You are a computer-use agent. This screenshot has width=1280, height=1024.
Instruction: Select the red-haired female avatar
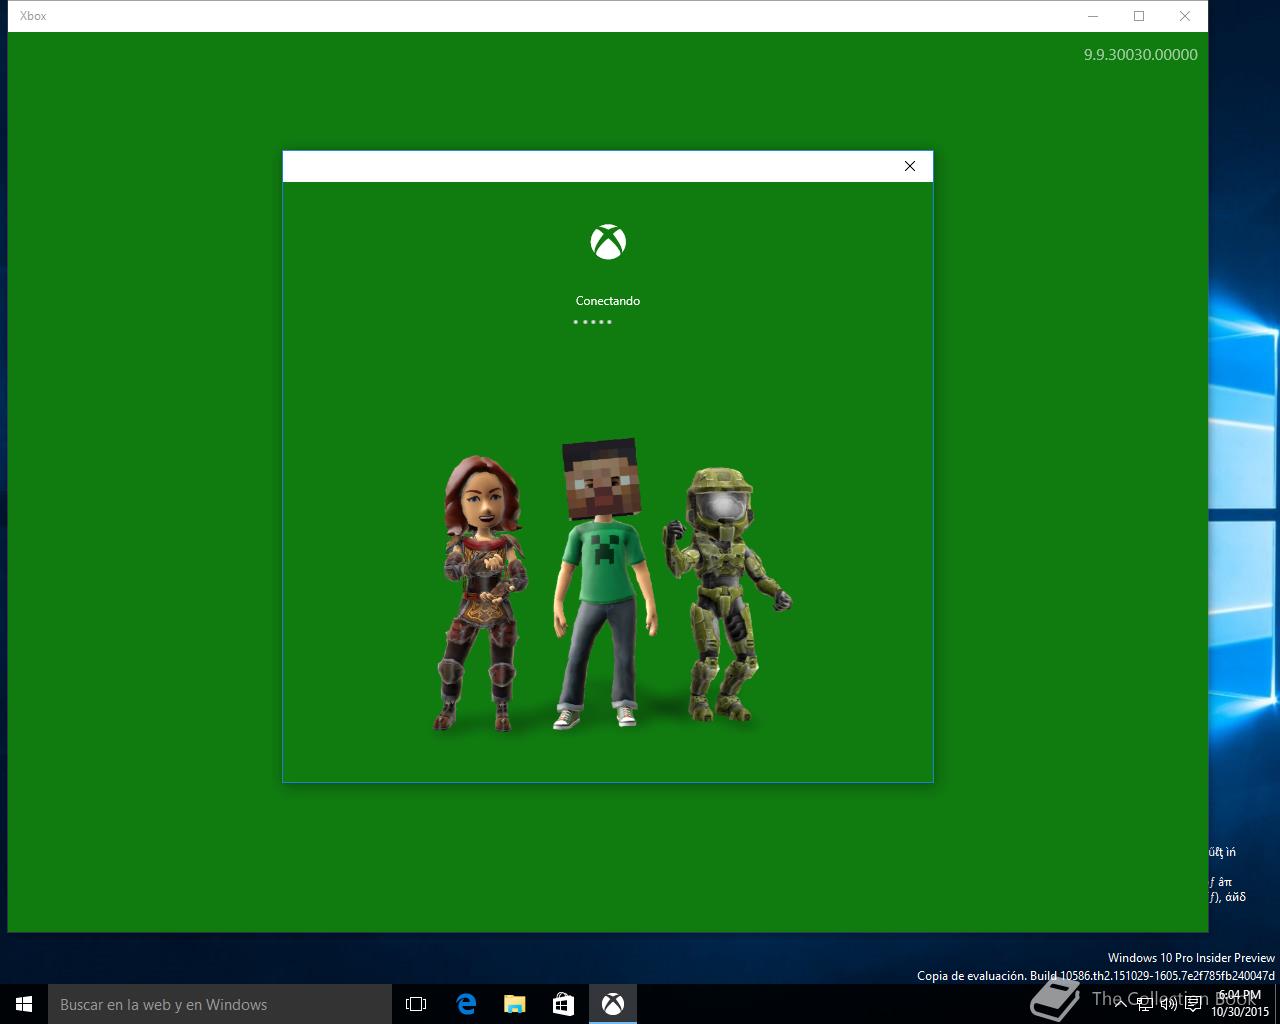coord(483,594)
